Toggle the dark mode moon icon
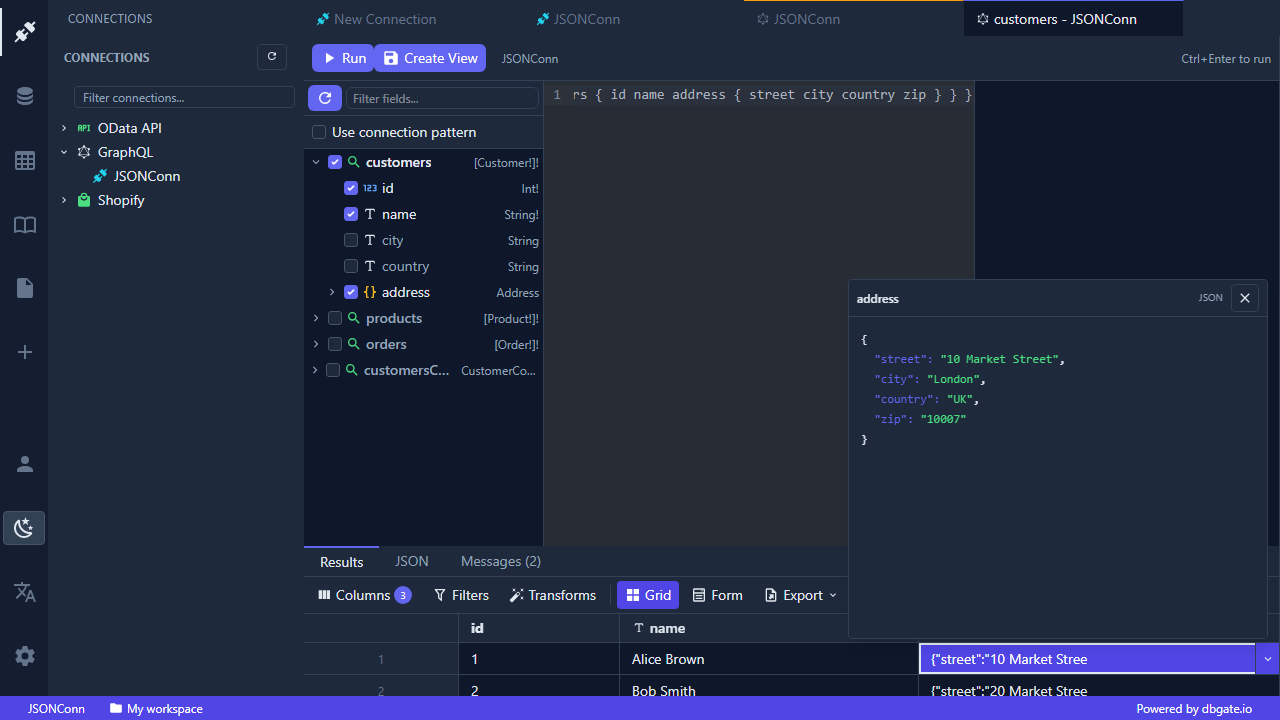 pyautogui.click(x=25, y=528)
